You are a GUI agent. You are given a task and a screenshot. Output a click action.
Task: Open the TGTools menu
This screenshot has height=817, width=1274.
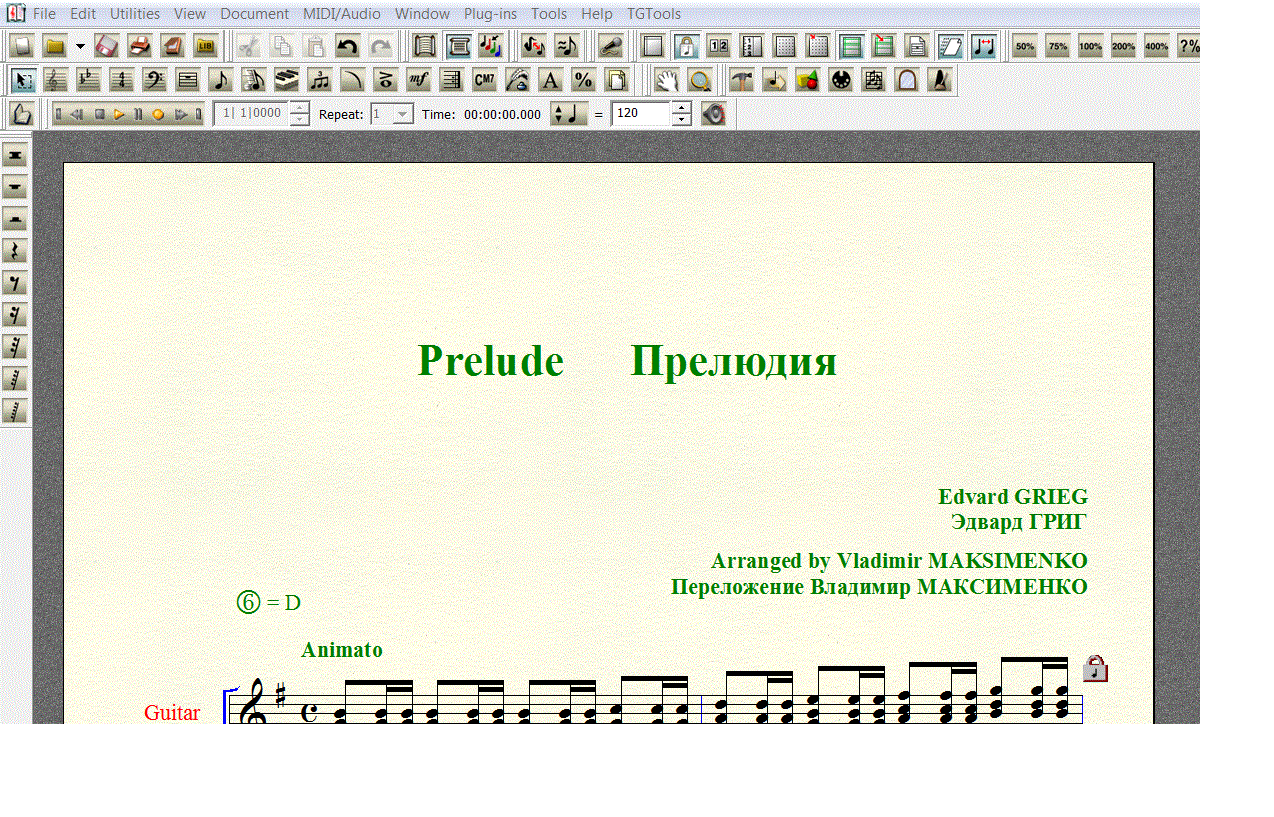(654, 14)
